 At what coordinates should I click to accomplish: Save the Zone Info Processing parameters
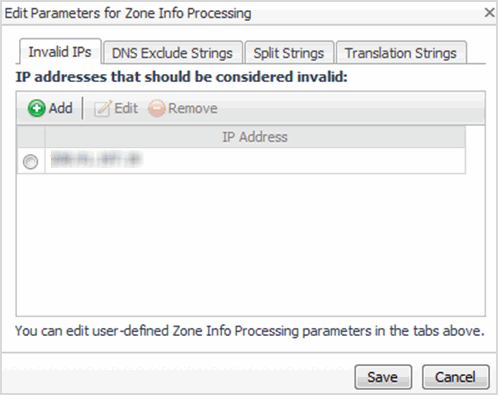[383, 377]
